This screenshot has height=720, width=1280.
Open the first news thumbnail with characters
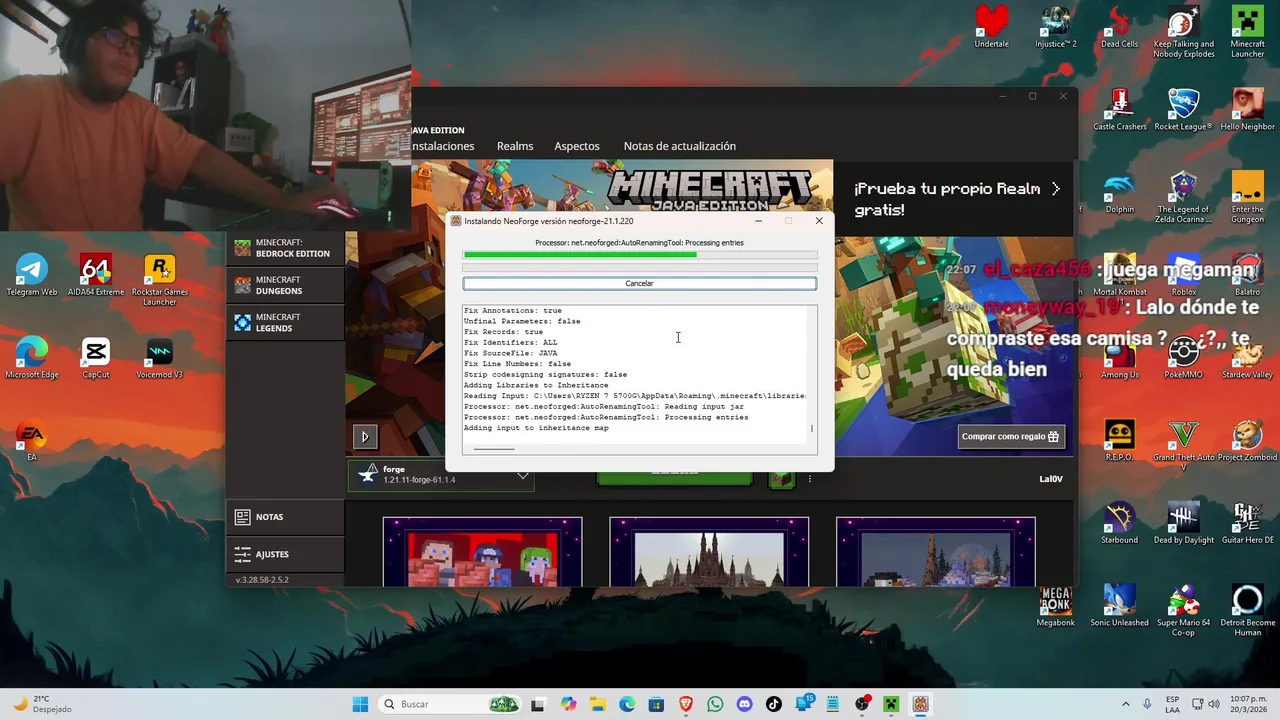click(482, 552)
